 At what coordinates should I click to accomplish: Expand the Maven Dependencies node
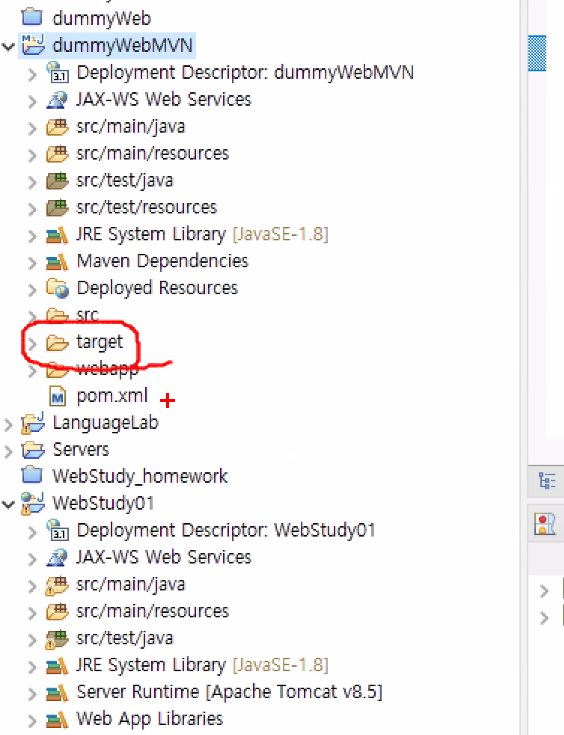click(32, 262)
